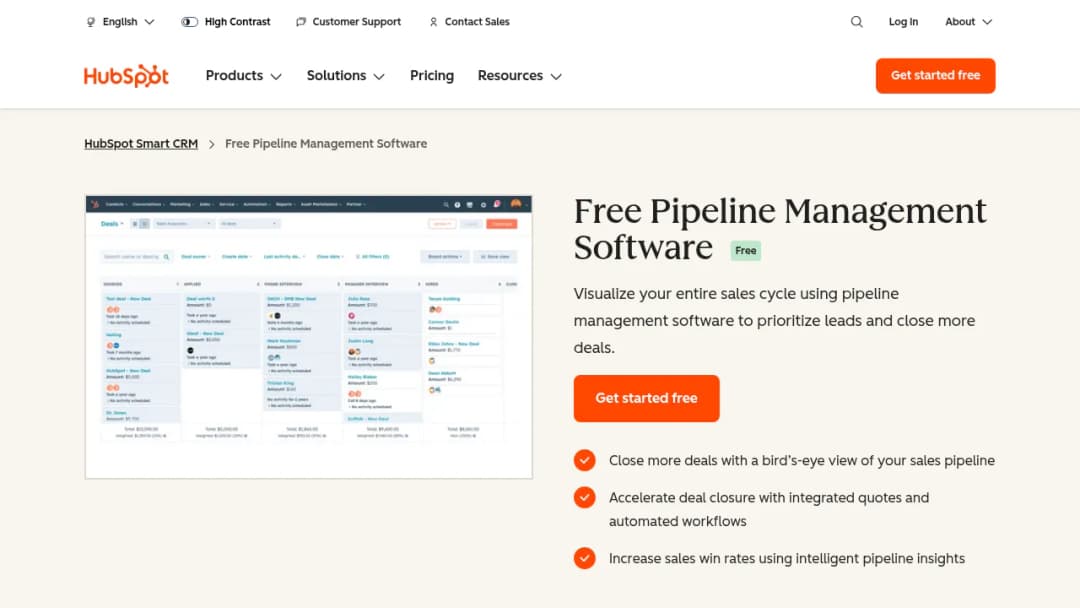Screen dimensions: 1080x608
Task: Click the checkmark beside 'Close more deals'
Action: pos(585,460)
